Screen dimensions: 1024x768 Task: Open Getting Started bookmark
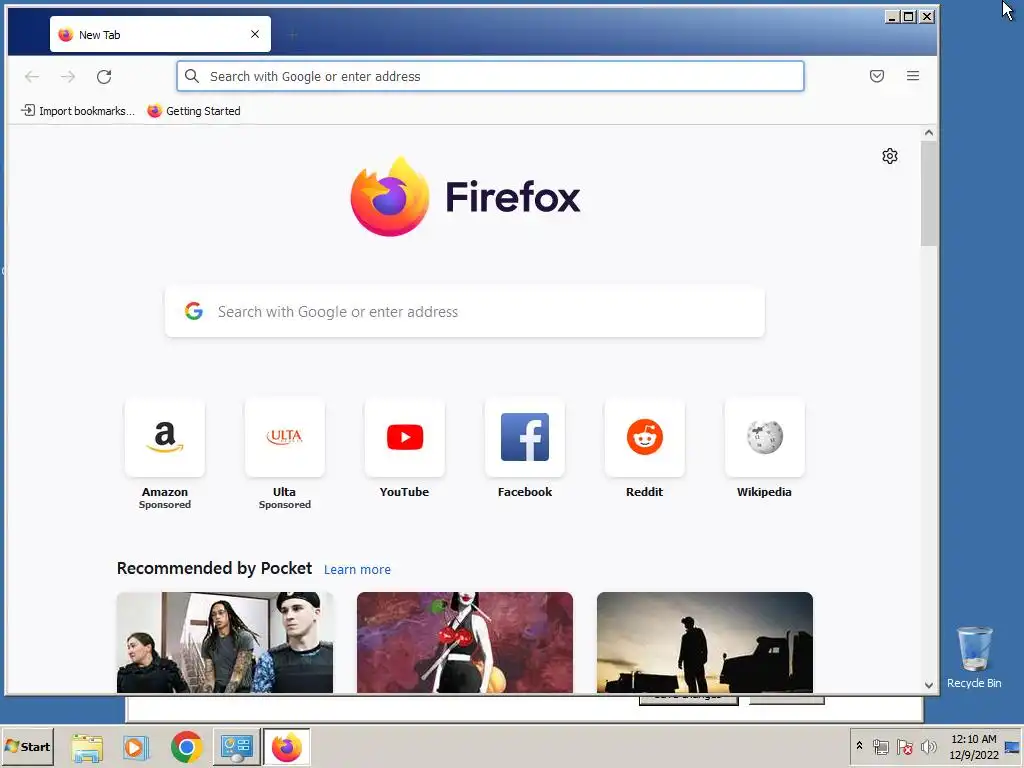[x=194, y=110]
